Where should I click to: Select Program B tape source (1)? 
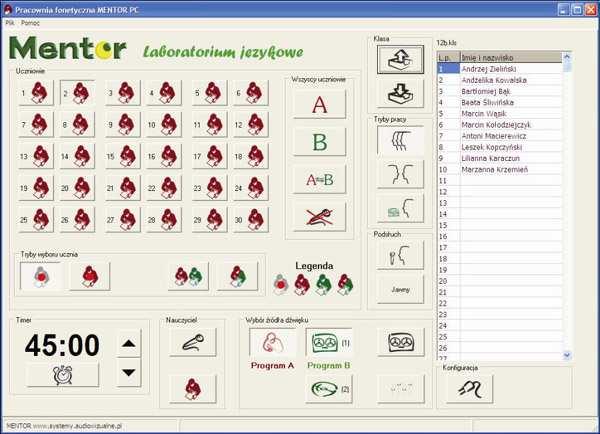pos(329,342)
